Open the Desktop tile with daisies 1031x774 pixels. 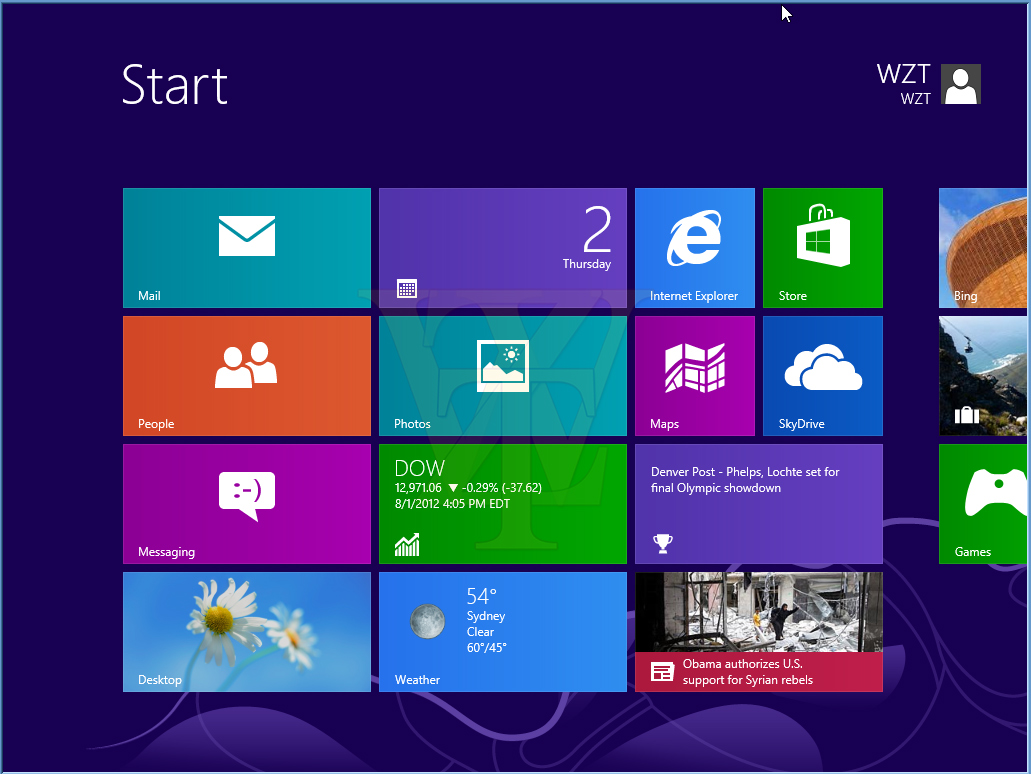point(246,631)
